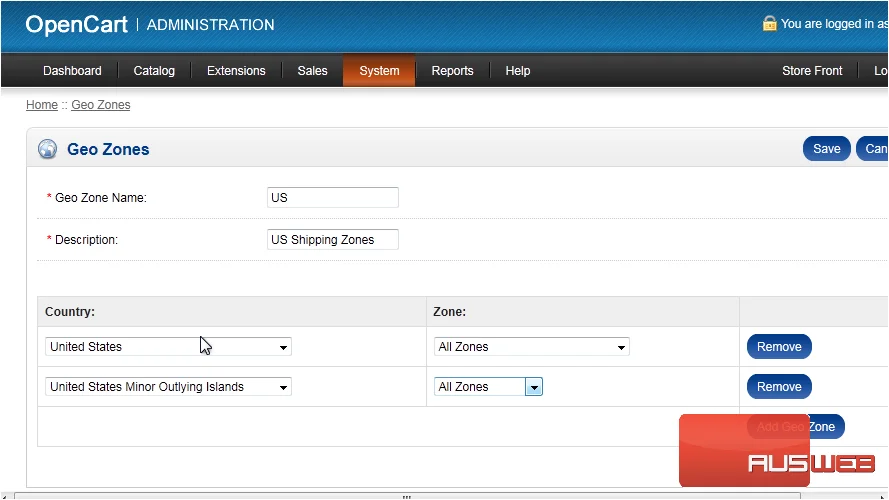Click the lock icon beside login status
Screen dimensions: 889x500
(769, 23)
